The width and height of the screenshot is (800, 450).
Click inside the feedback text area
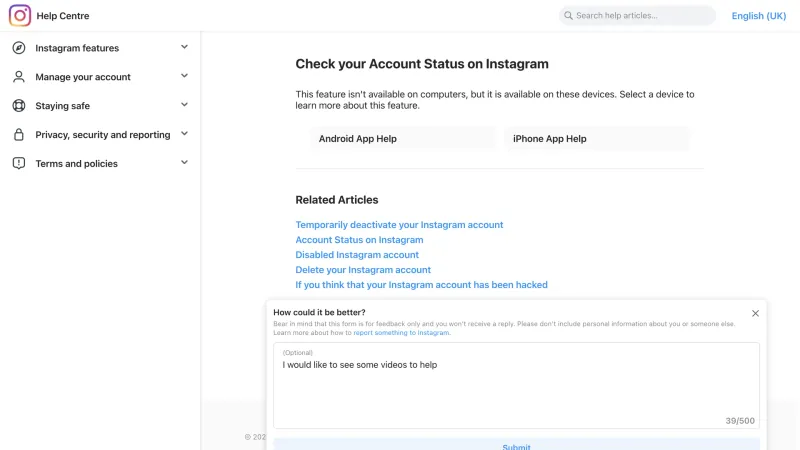pos(516,386)
